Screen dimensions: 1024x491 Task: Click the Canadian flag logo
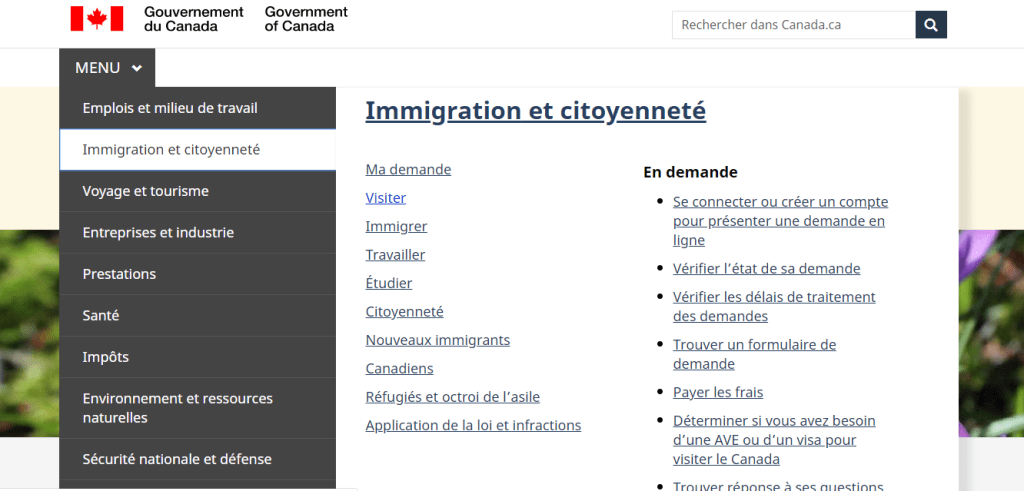97,19
